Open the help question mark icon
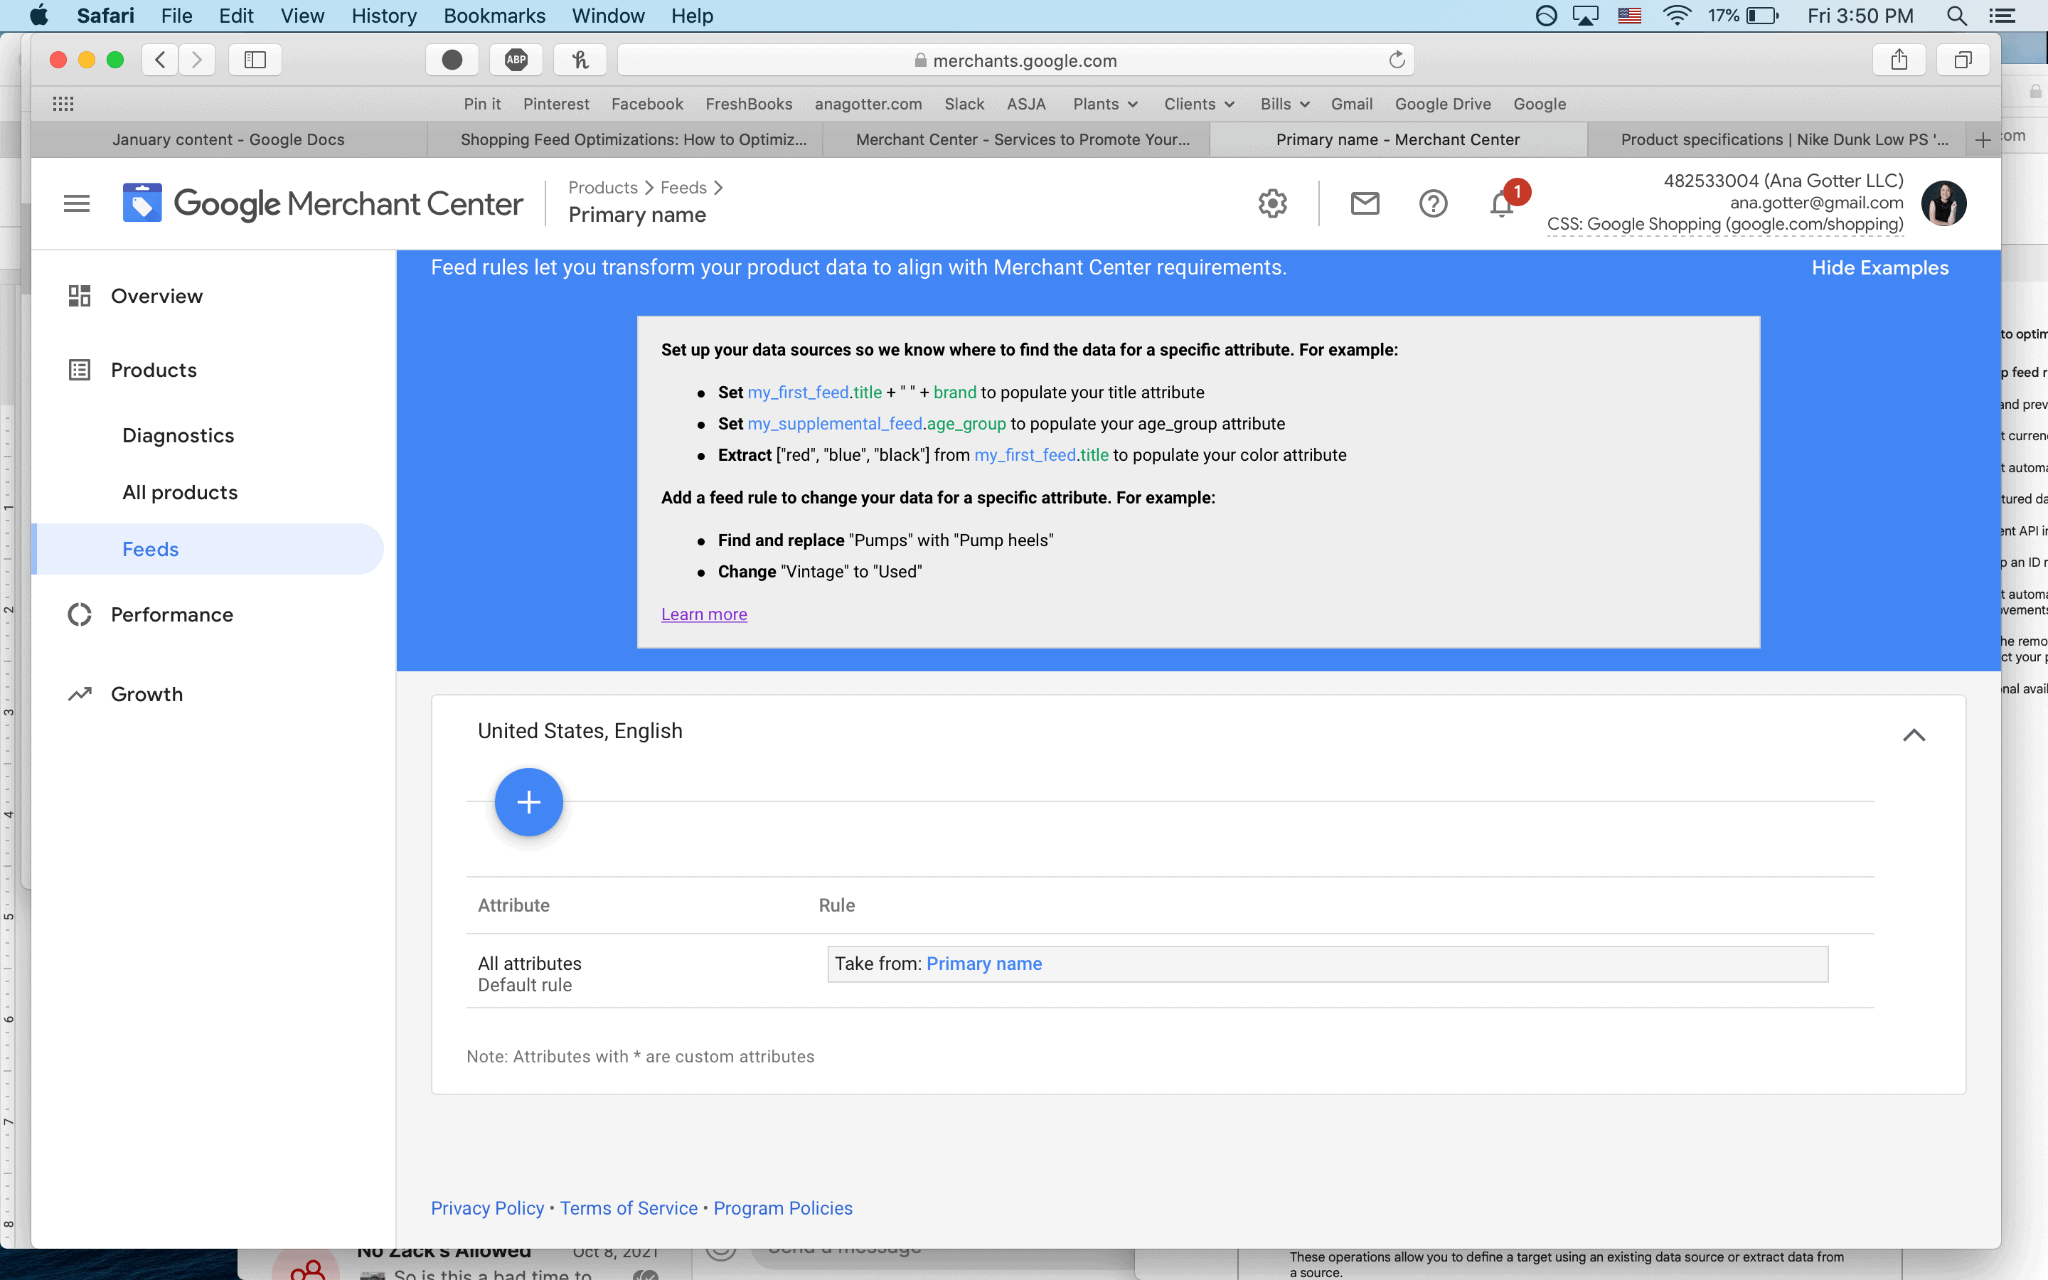 (x=1433, y=204)
